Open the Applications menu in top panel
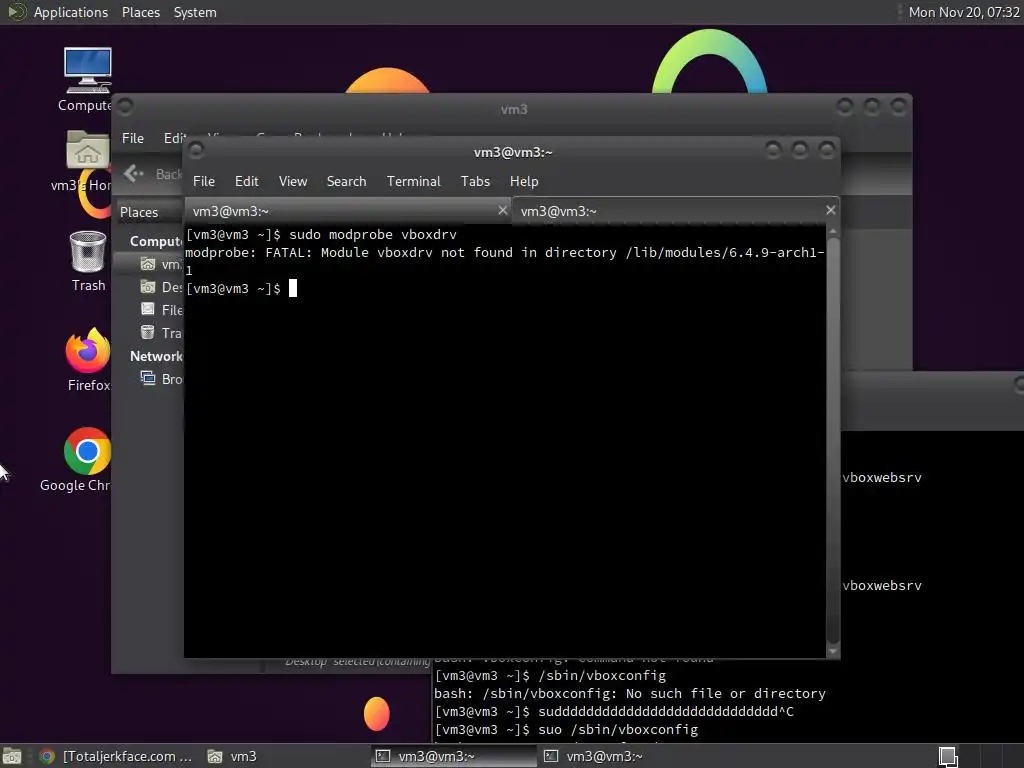1024x768 pixels. pos(71,12)
